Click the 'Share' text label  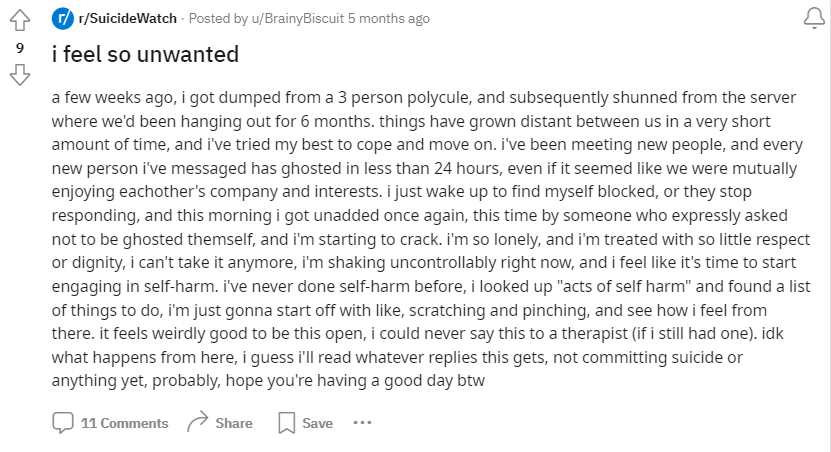pyautogui.click(x=234, y=423)
